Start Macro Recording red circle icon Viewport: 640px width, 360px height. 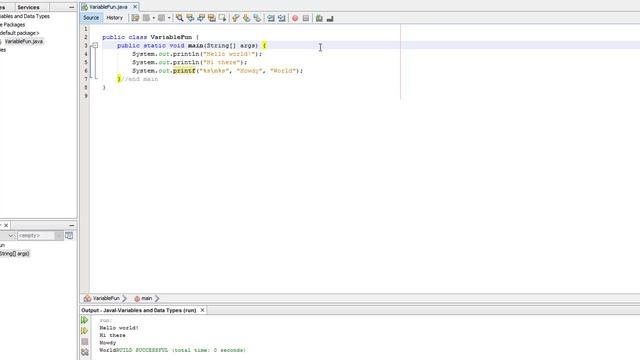coord(295,18)
